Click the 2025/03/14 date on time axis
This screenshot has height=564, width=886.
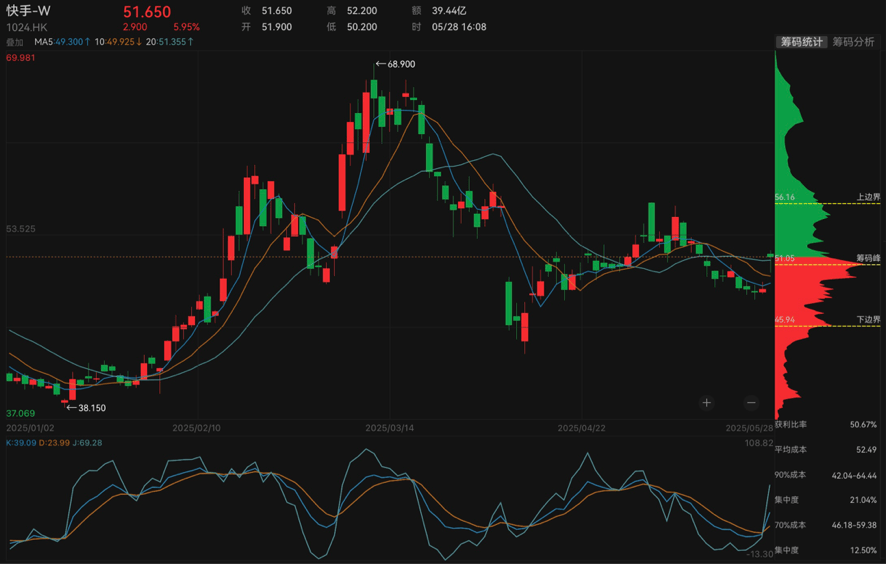pos(390,427)
